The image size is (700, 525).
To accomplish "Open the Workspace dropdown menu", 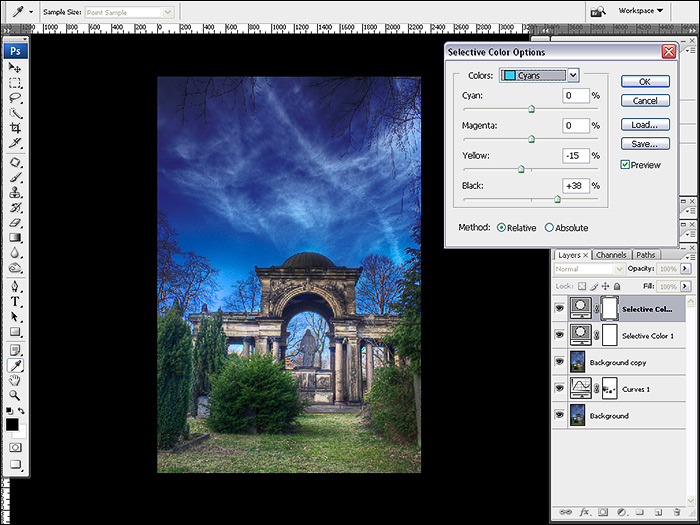I will coord(642,11).
